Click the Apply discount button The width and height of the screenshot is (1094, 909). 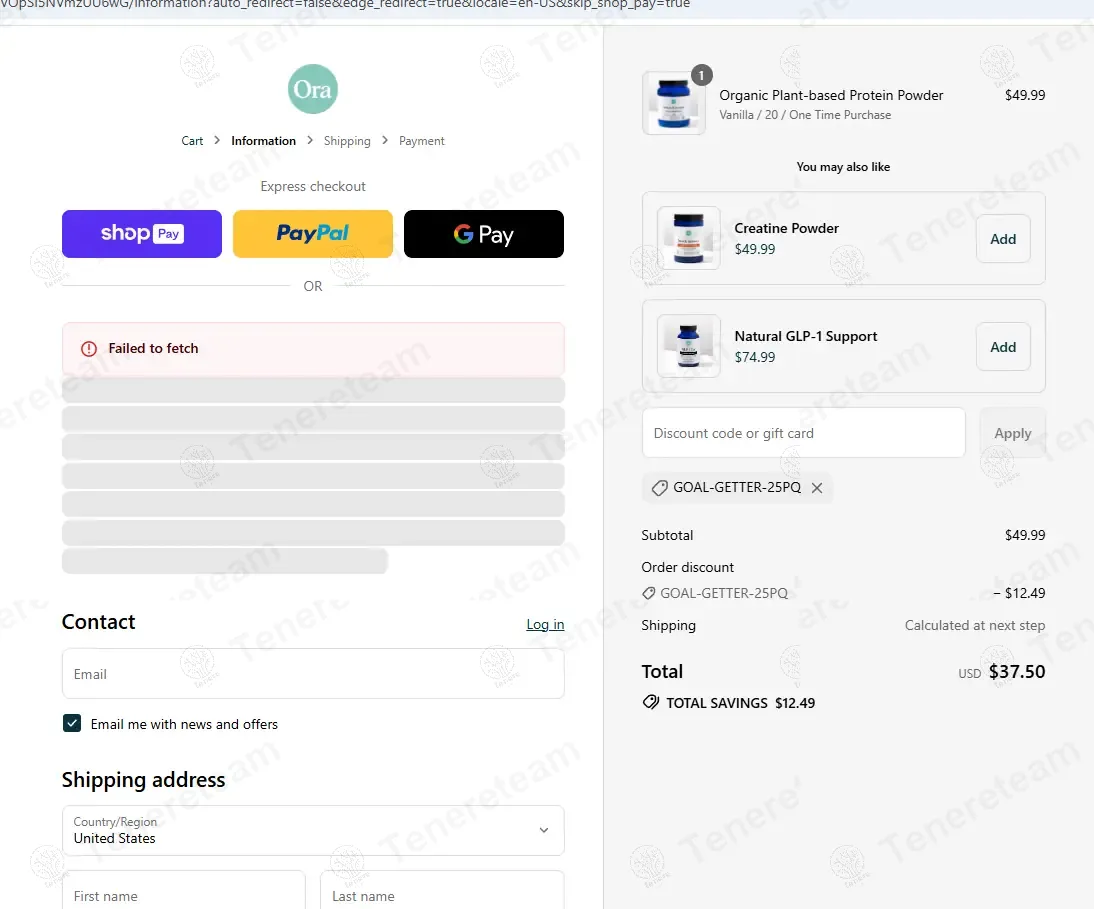[x=1012, y=433]
